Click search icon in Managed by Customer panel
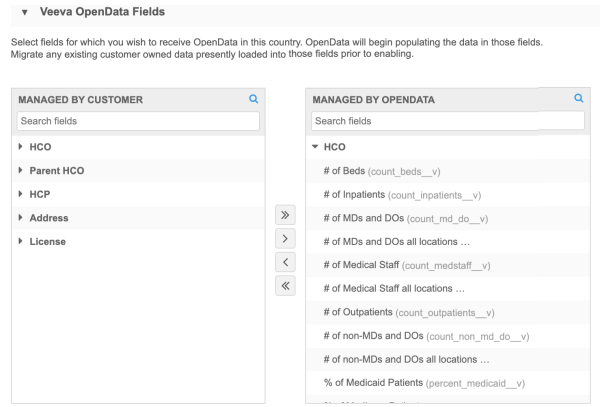The height and width of the screenshot is (407, 600). [253, 99]
